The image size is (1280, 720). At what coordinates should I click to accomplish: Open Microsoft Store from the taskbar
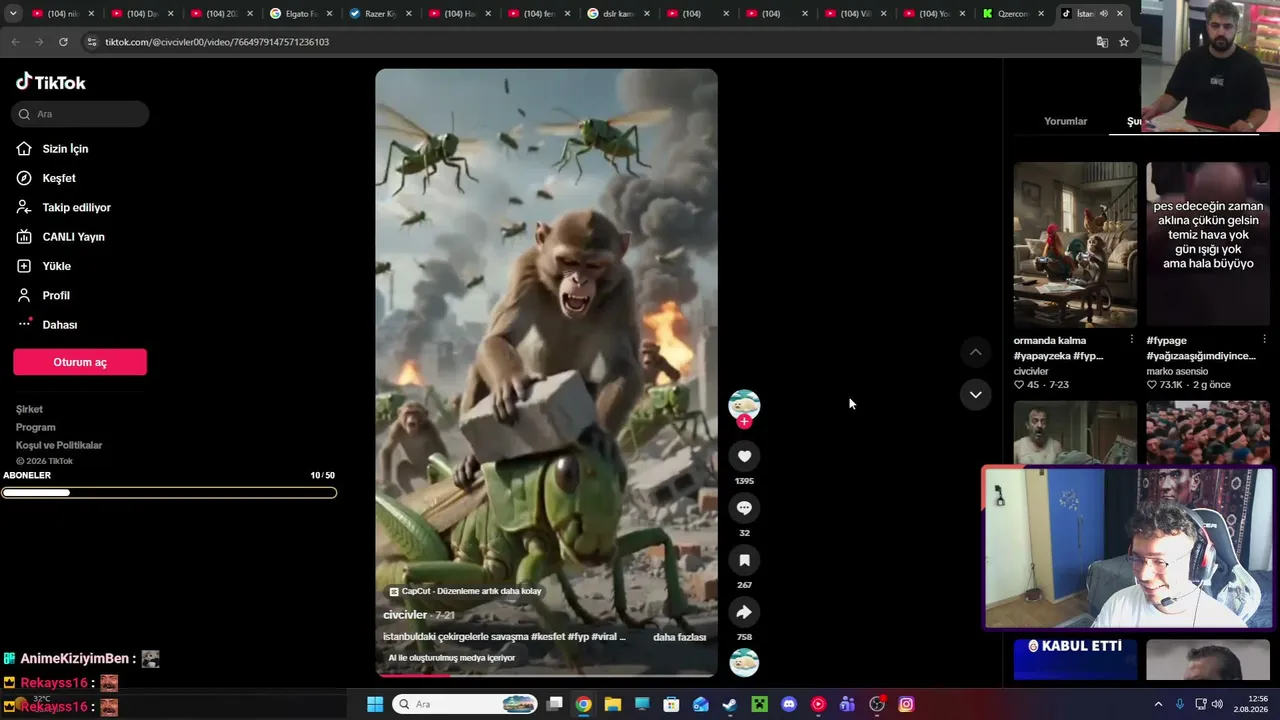coord(671,704)
